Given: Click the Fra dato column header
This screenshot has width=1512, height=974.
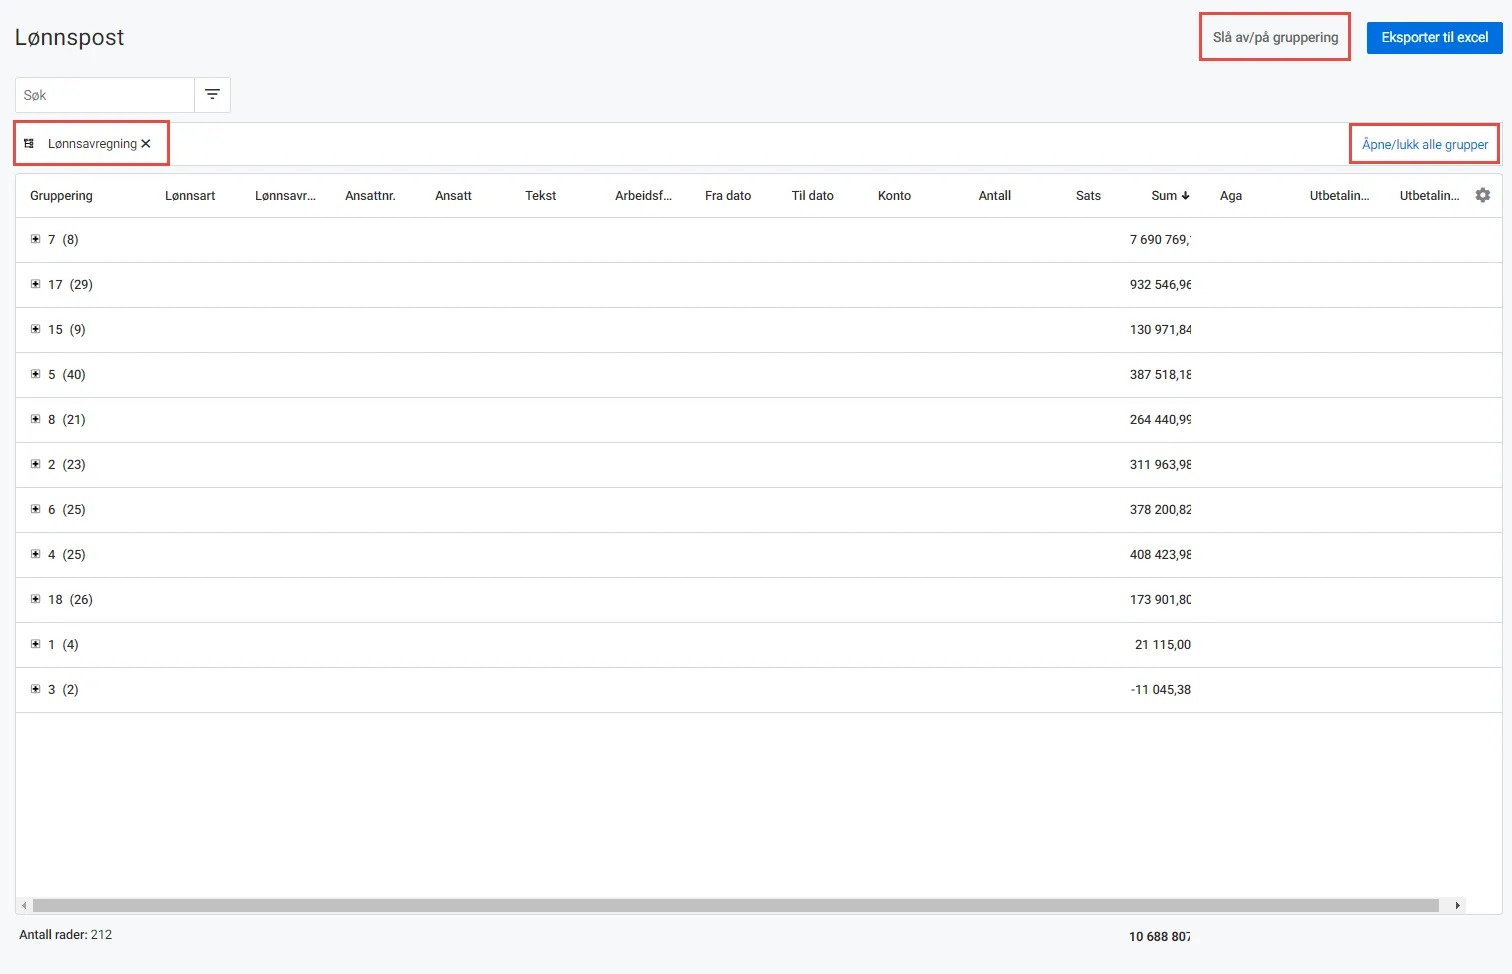Looking at the screenshot, I should click(x=728, y=196).
